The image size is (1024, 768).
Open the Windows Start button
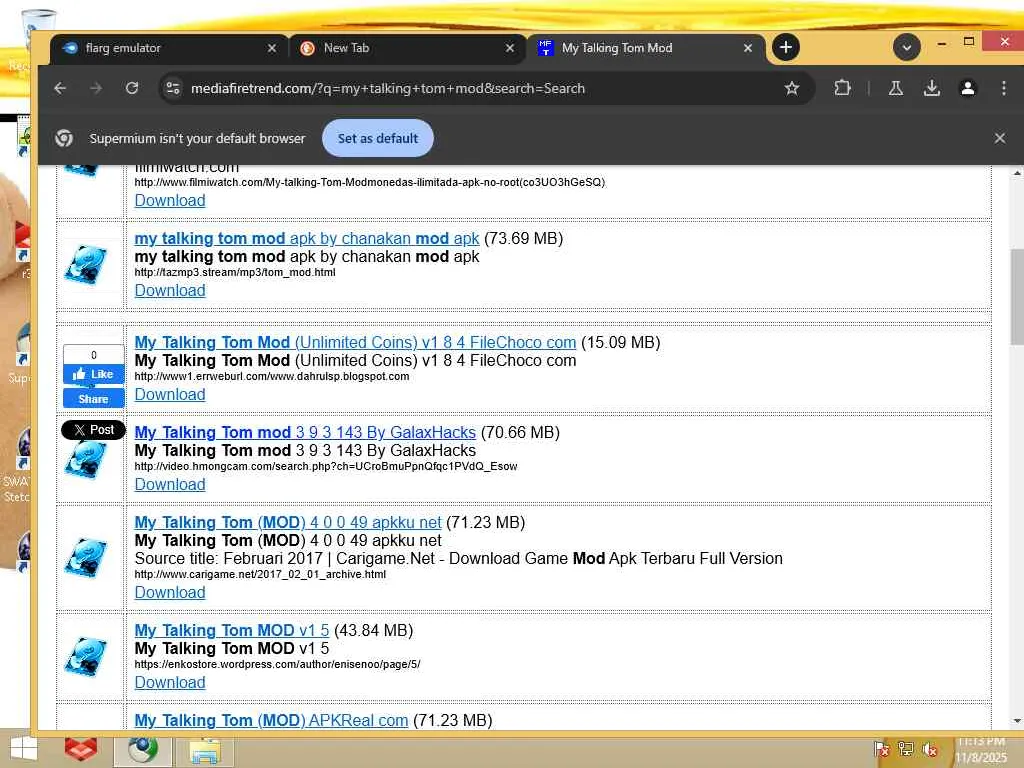(24, 749)
